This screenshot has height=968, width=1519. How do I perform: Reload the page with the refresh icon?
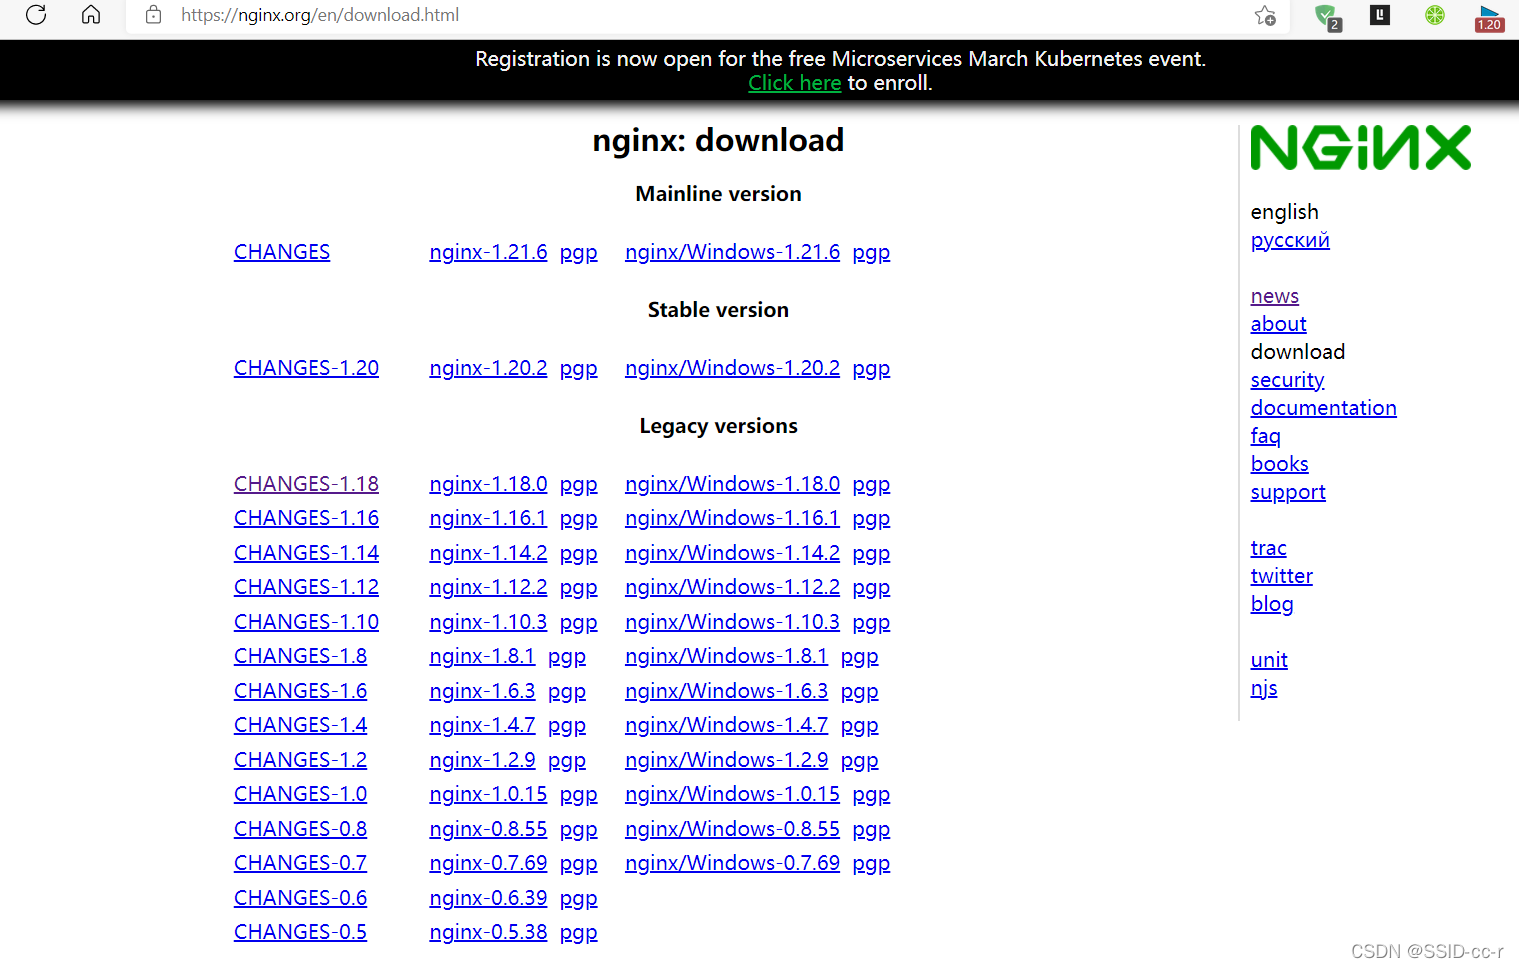click(x=36, y=15)
